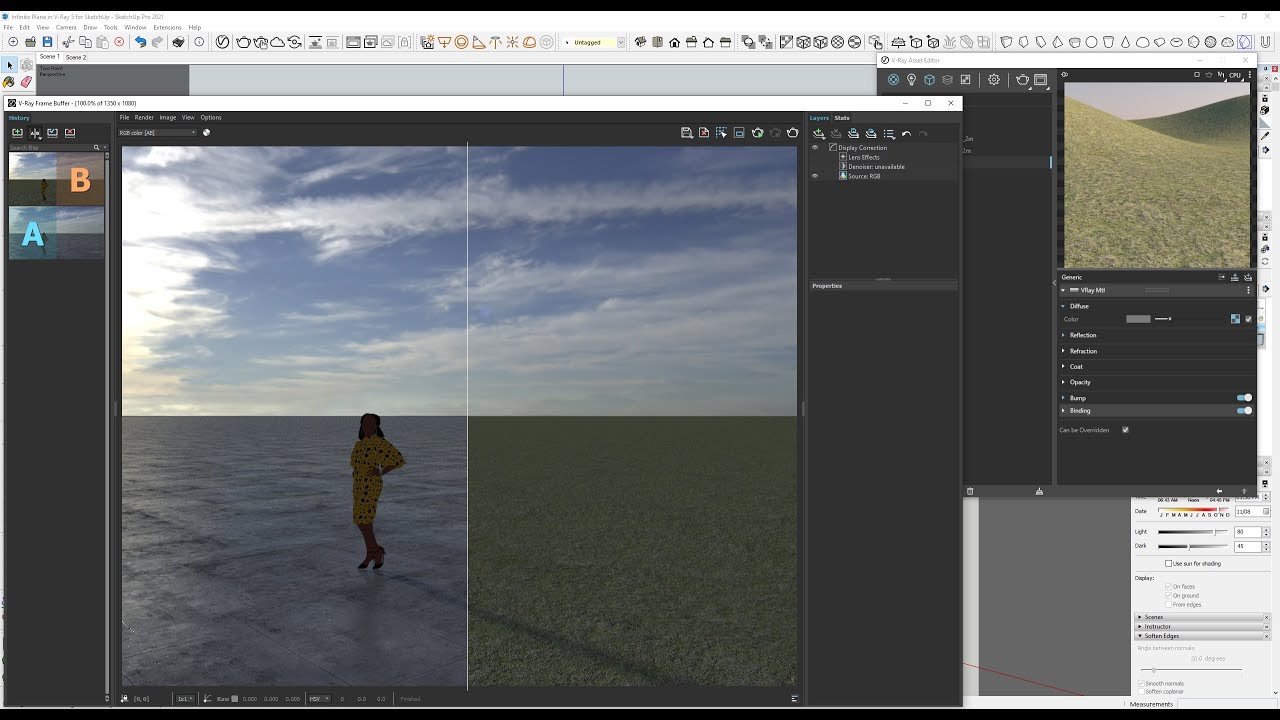Image resolution: width=1280 pixels, height=720 pixels.
Task: Click create layer icon in Layers panel
Action: (x=819, y=133)
